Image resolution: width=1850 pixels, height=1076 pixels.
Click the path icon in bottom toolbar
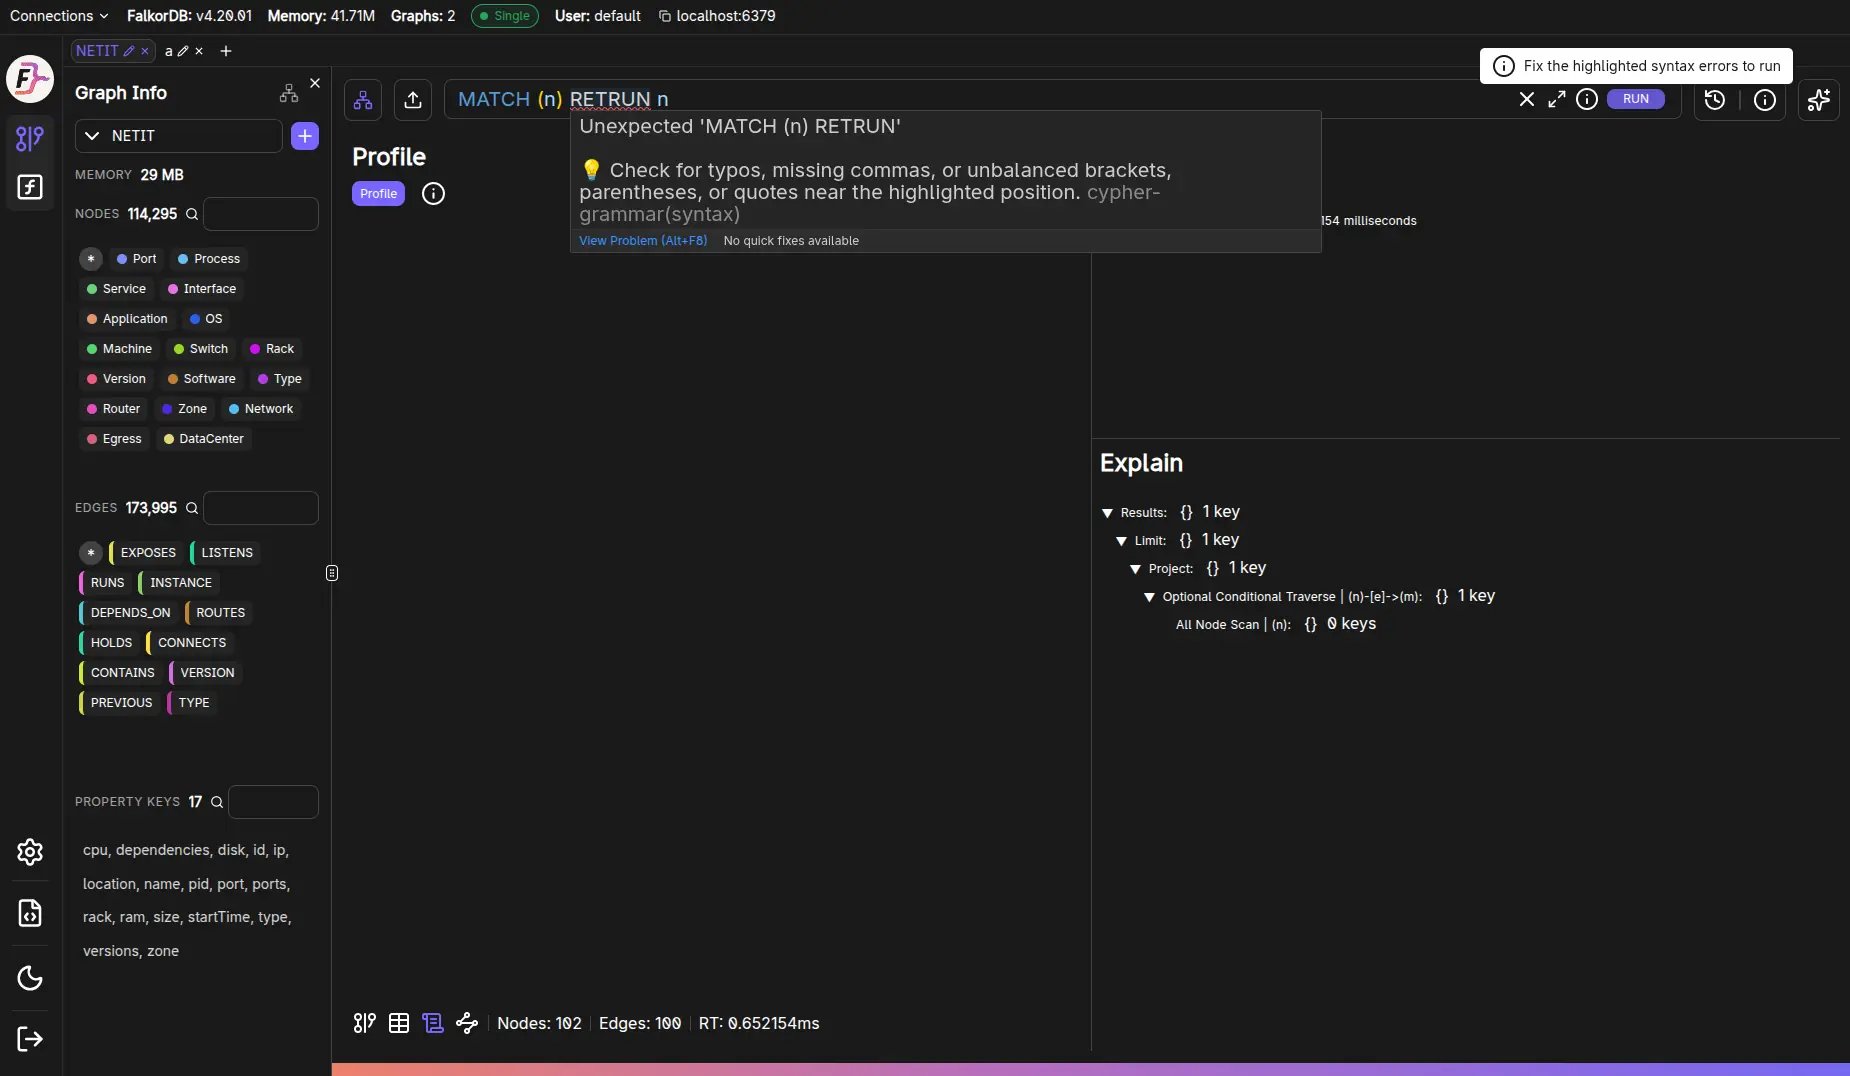(467, 1023)
